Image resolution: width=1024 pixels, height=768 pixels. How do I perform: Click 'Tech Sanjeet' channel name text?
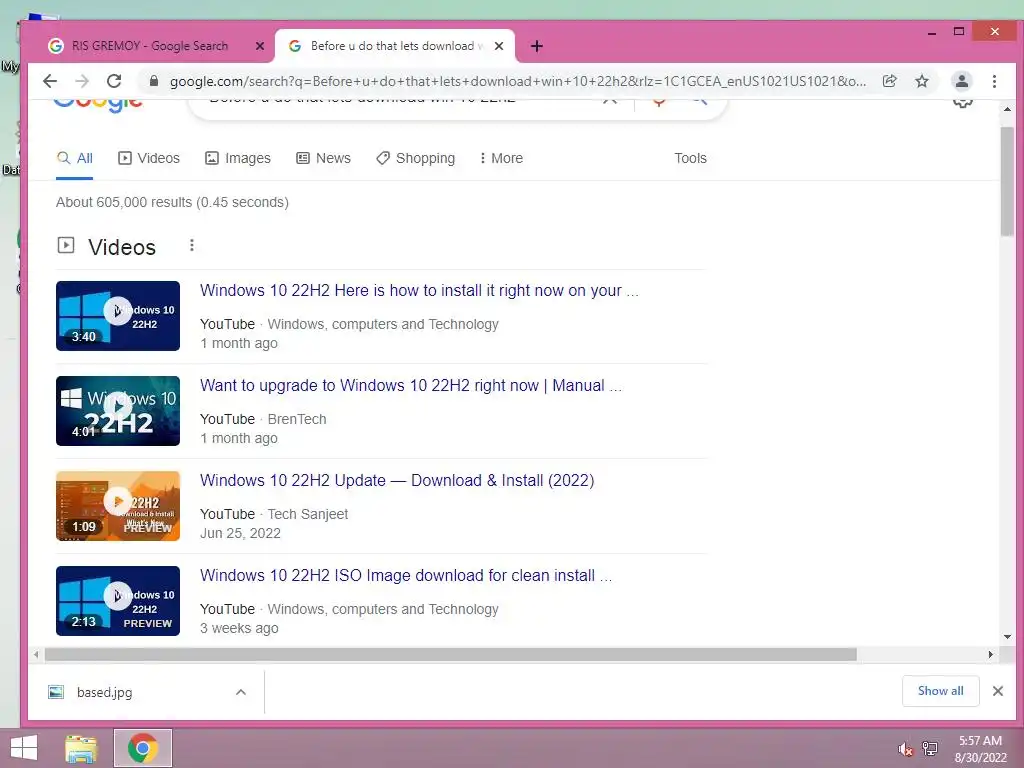[x=308, y=515]
